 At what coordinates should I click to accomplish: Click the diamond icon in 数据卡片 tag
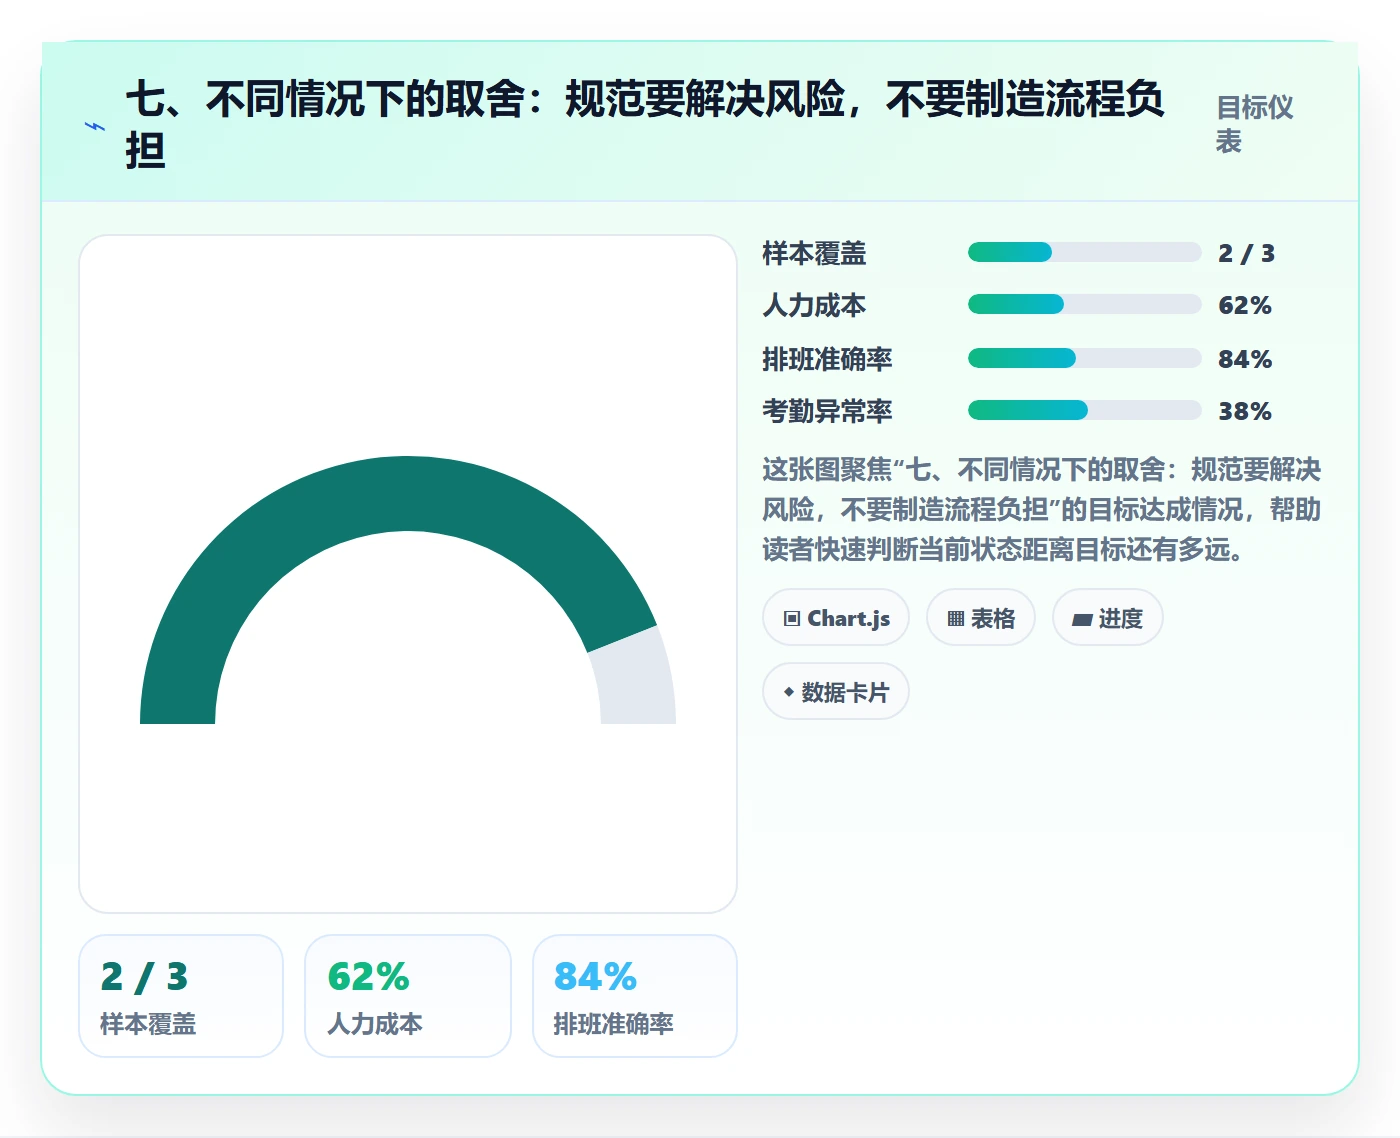pos(789,692)
